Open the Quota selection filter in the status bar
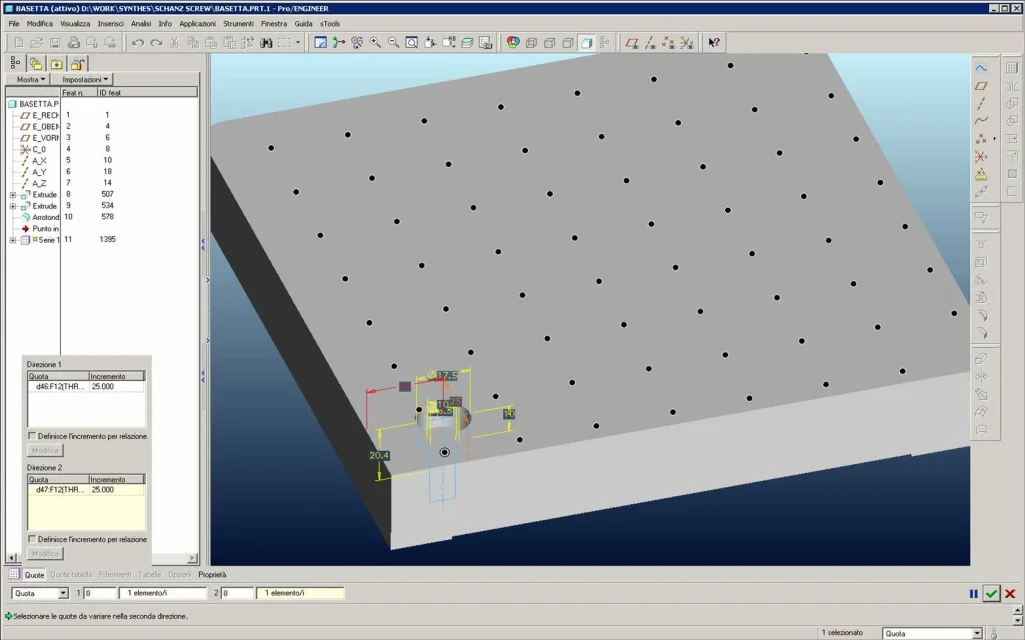Screen dimensions: 1025x640 pos(932,633)
